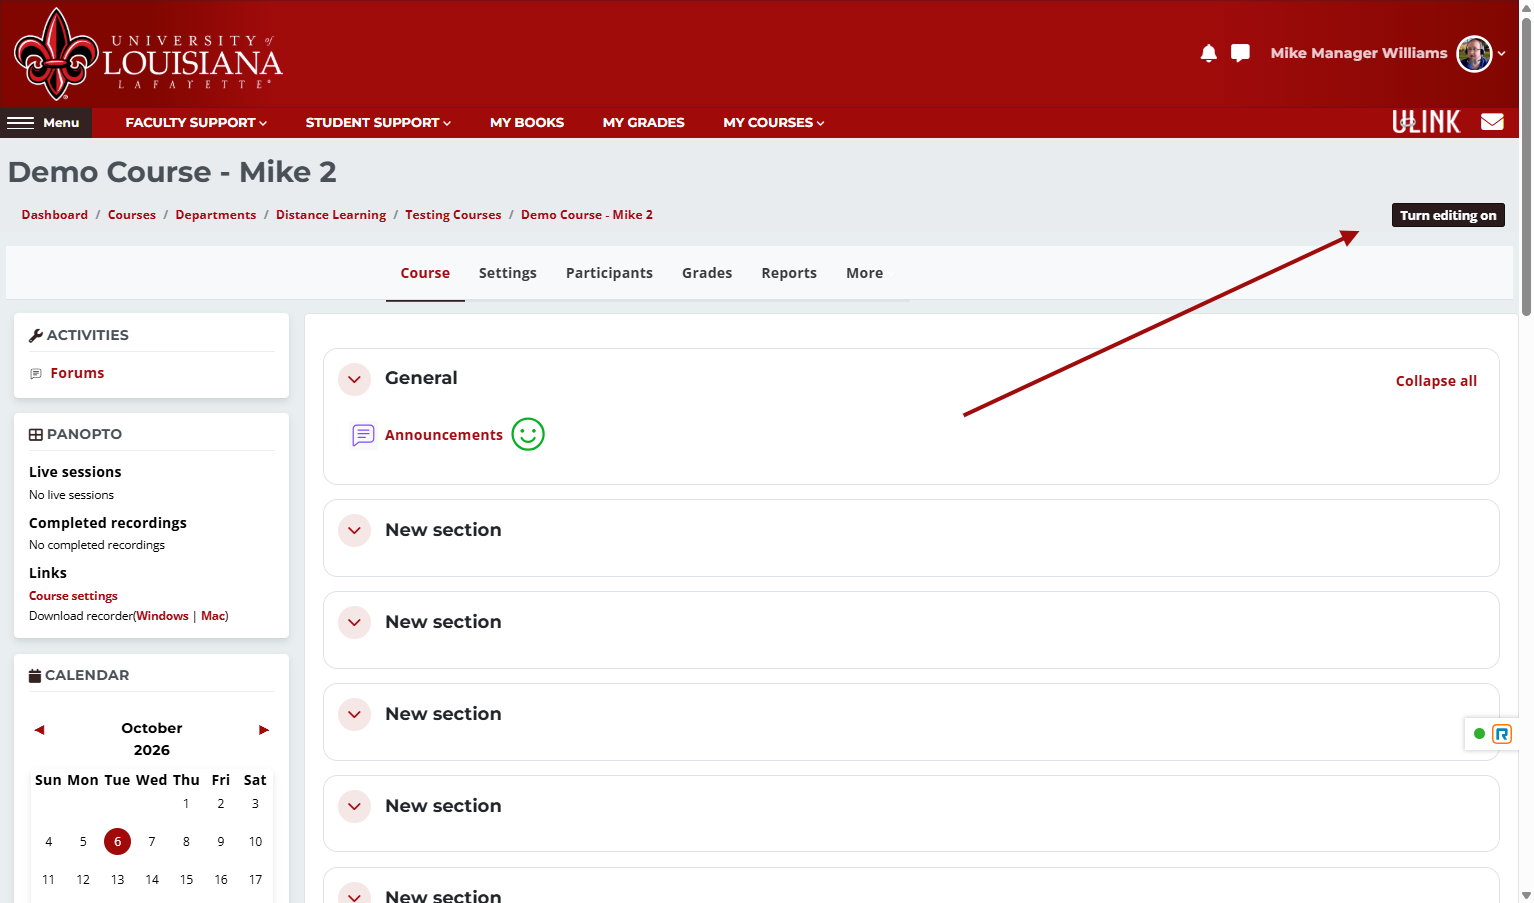Collapse the second New section chevron
Image resolution: width=1534 pixels, height=903 pixels.
[x=354, y=623]
